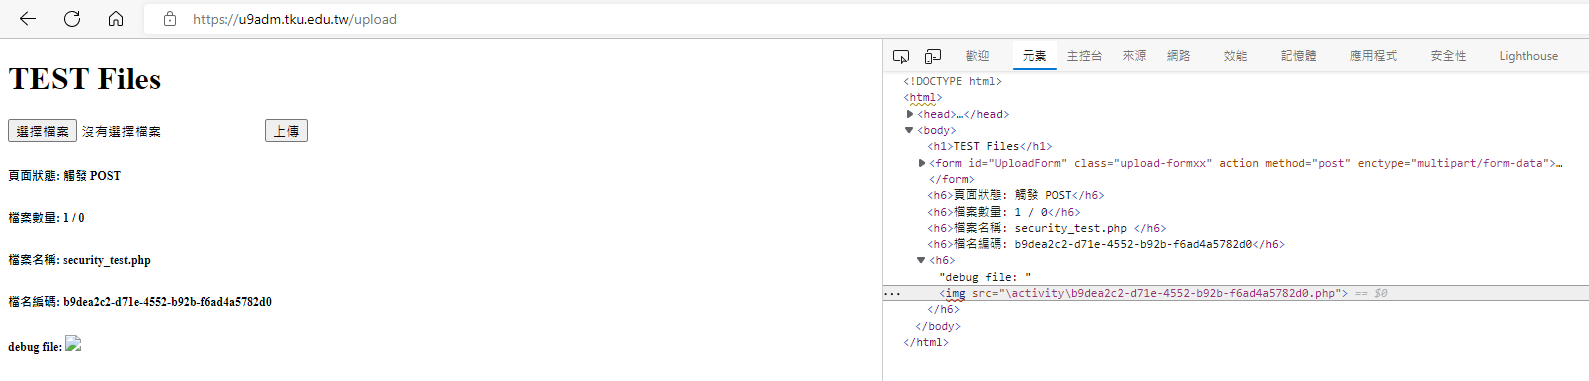Click the 頁面狀態: 觸發 POST text
The width and height of the screenshot is (1589, 381).
tap(64, 175)
